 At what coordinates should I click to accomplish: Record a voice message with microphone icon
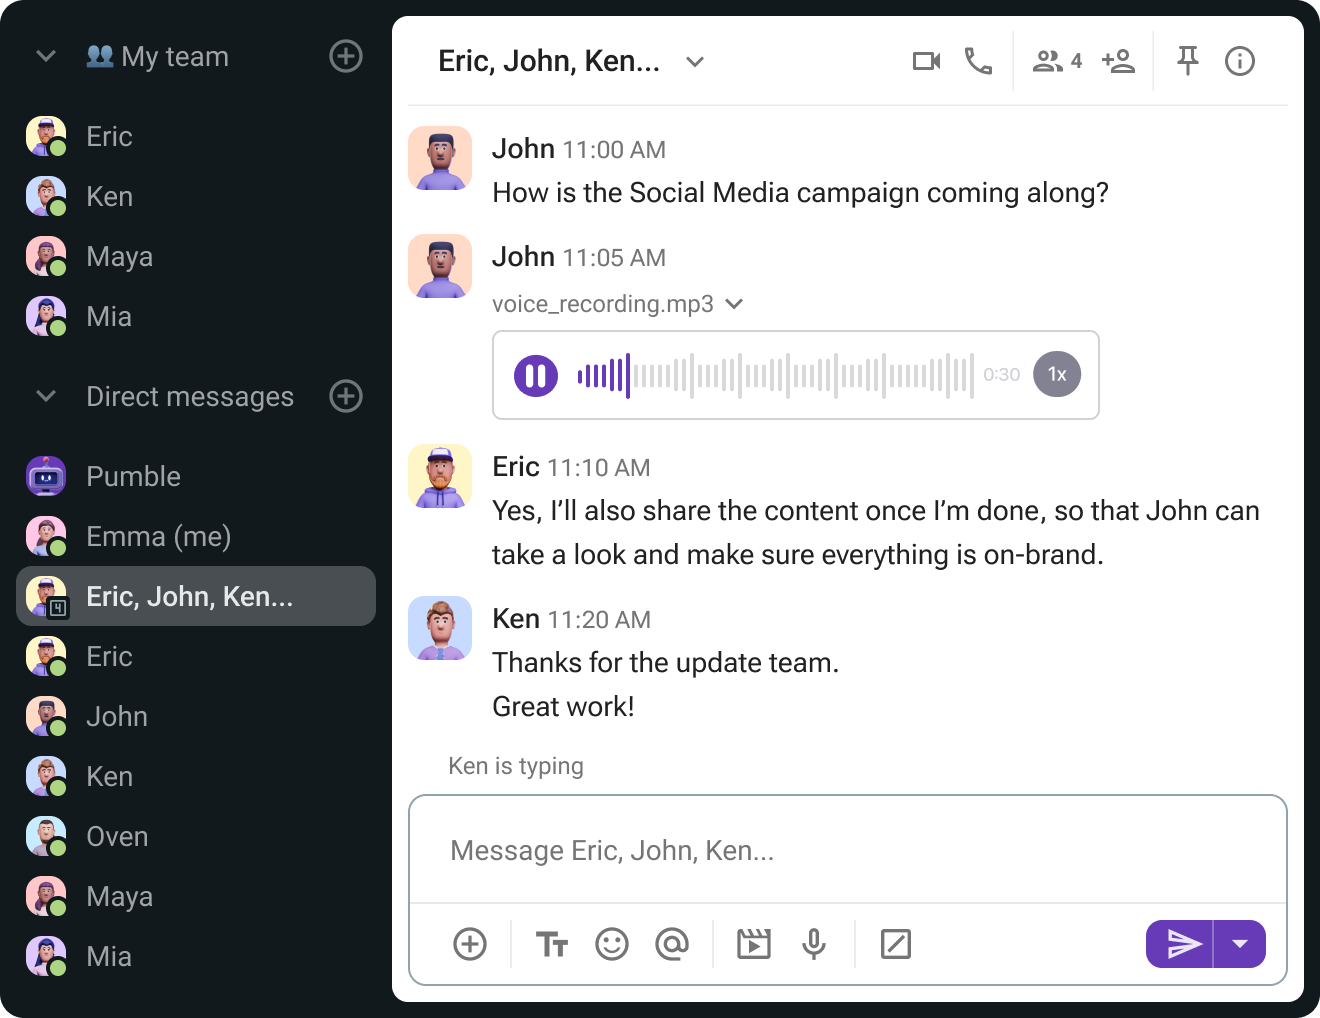(x=814, y=944)
